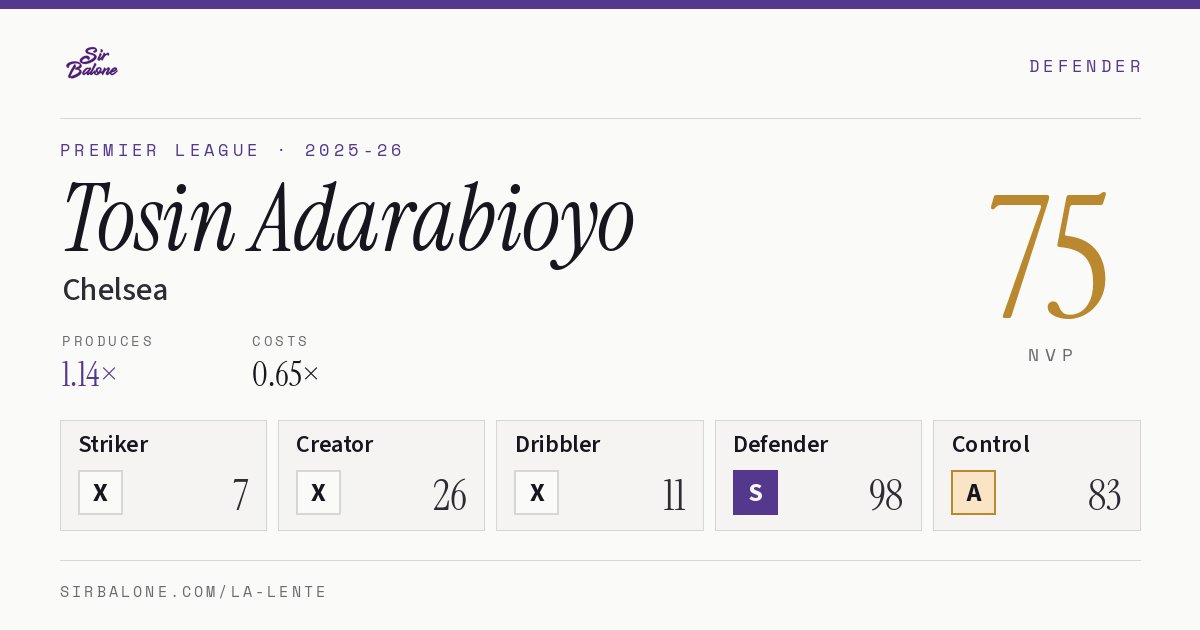
Task: Click the 0.65× costs value
Action: (286, 374)
